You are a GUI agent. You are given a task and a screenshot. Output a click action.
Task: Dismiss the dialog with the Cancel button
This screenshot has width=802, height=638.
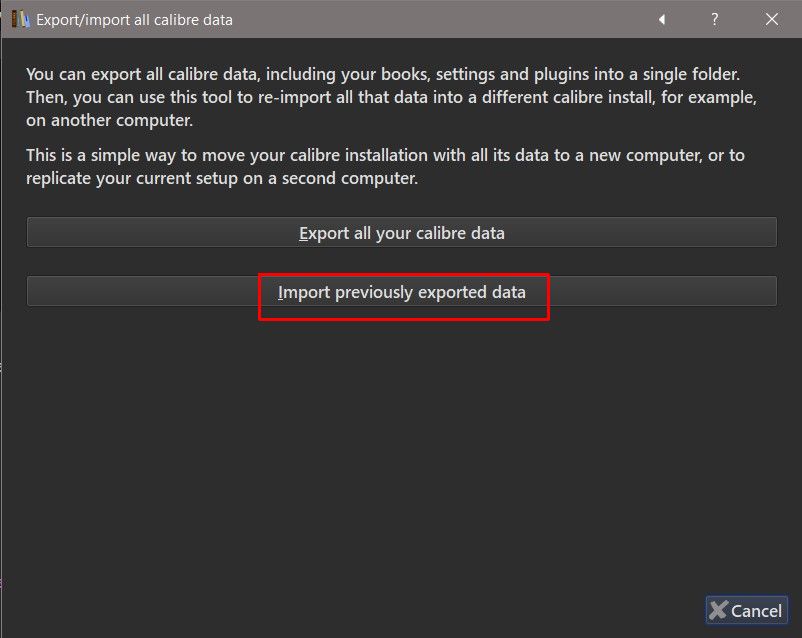(746, 610)
